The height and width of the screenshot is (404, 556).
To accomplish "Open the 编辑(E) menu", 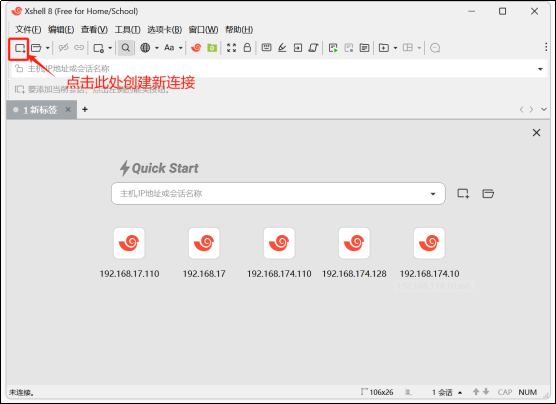I will [x=61, y=29].
